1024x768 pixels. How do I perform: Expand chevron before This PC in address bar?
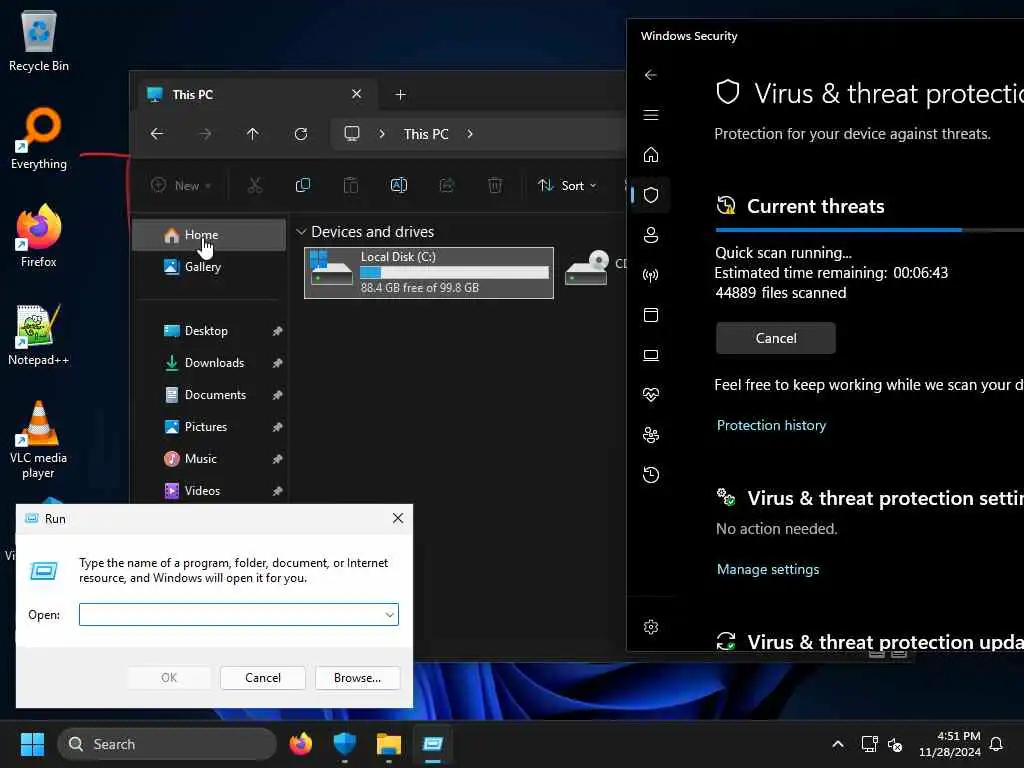[x=381, y=134]
